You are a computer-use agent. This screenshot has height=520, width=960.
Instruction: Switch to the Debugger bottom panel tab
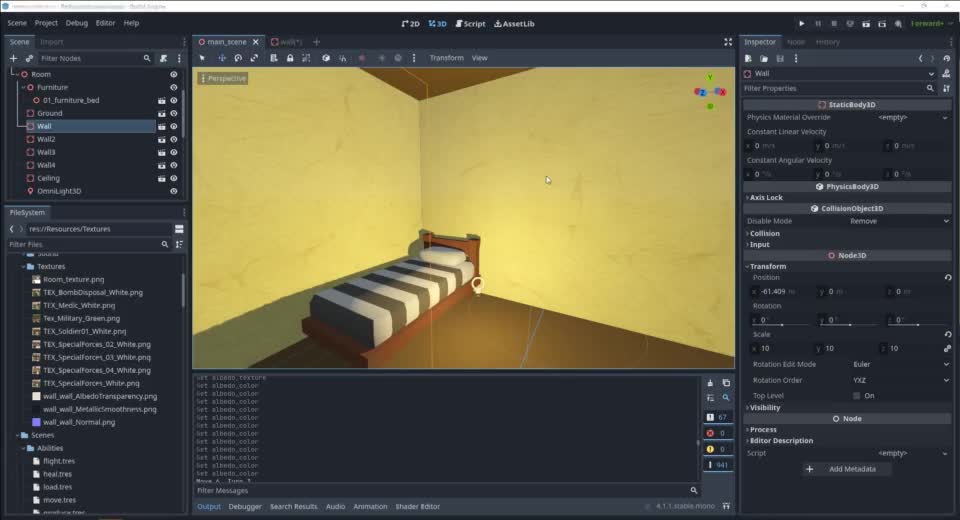click(x=245, y=507)
